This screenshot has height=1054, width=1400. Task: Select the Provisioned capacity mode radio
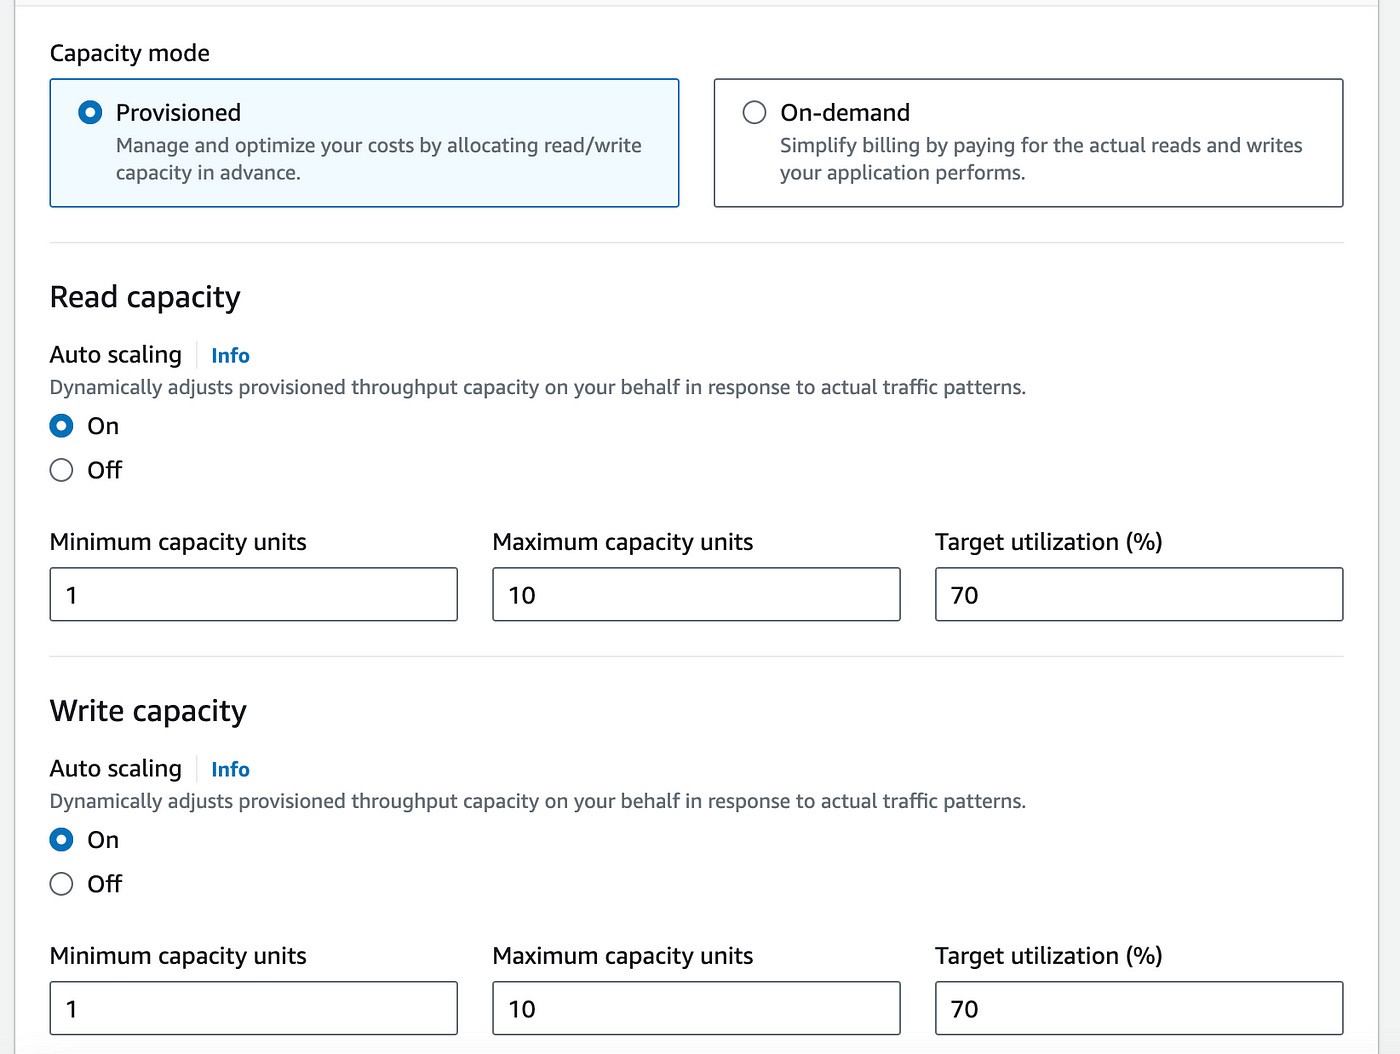click(90, 112)
